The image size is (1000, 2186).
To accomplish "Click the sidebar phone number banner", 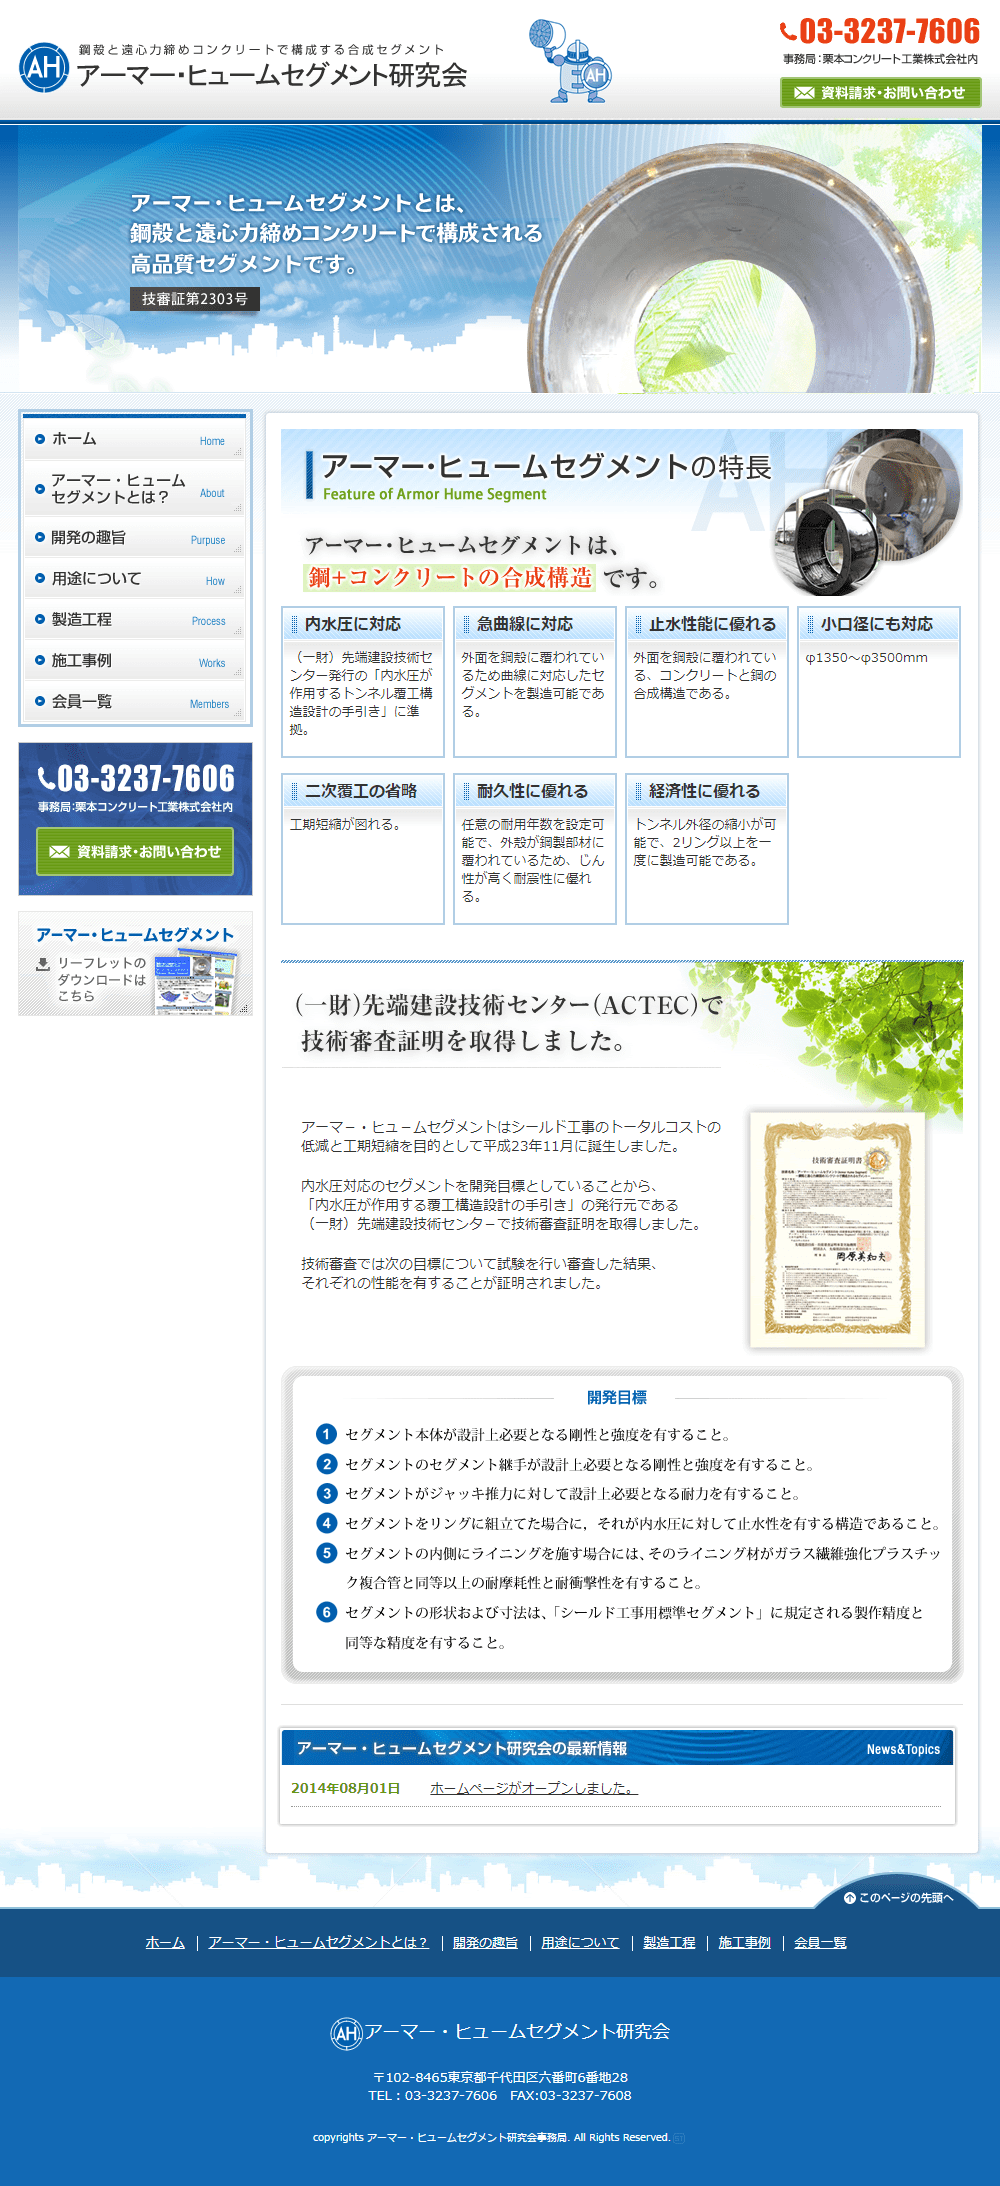I will coord(135,778).
